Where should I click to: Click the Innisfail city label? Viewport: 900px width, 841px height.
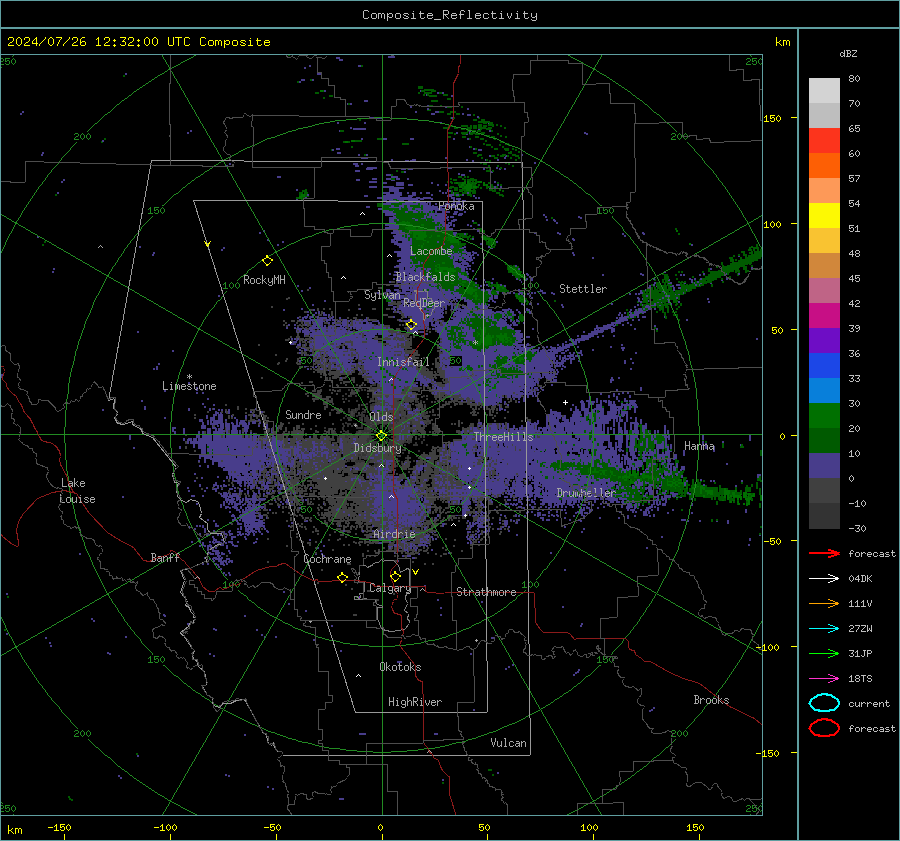(403, 362)
